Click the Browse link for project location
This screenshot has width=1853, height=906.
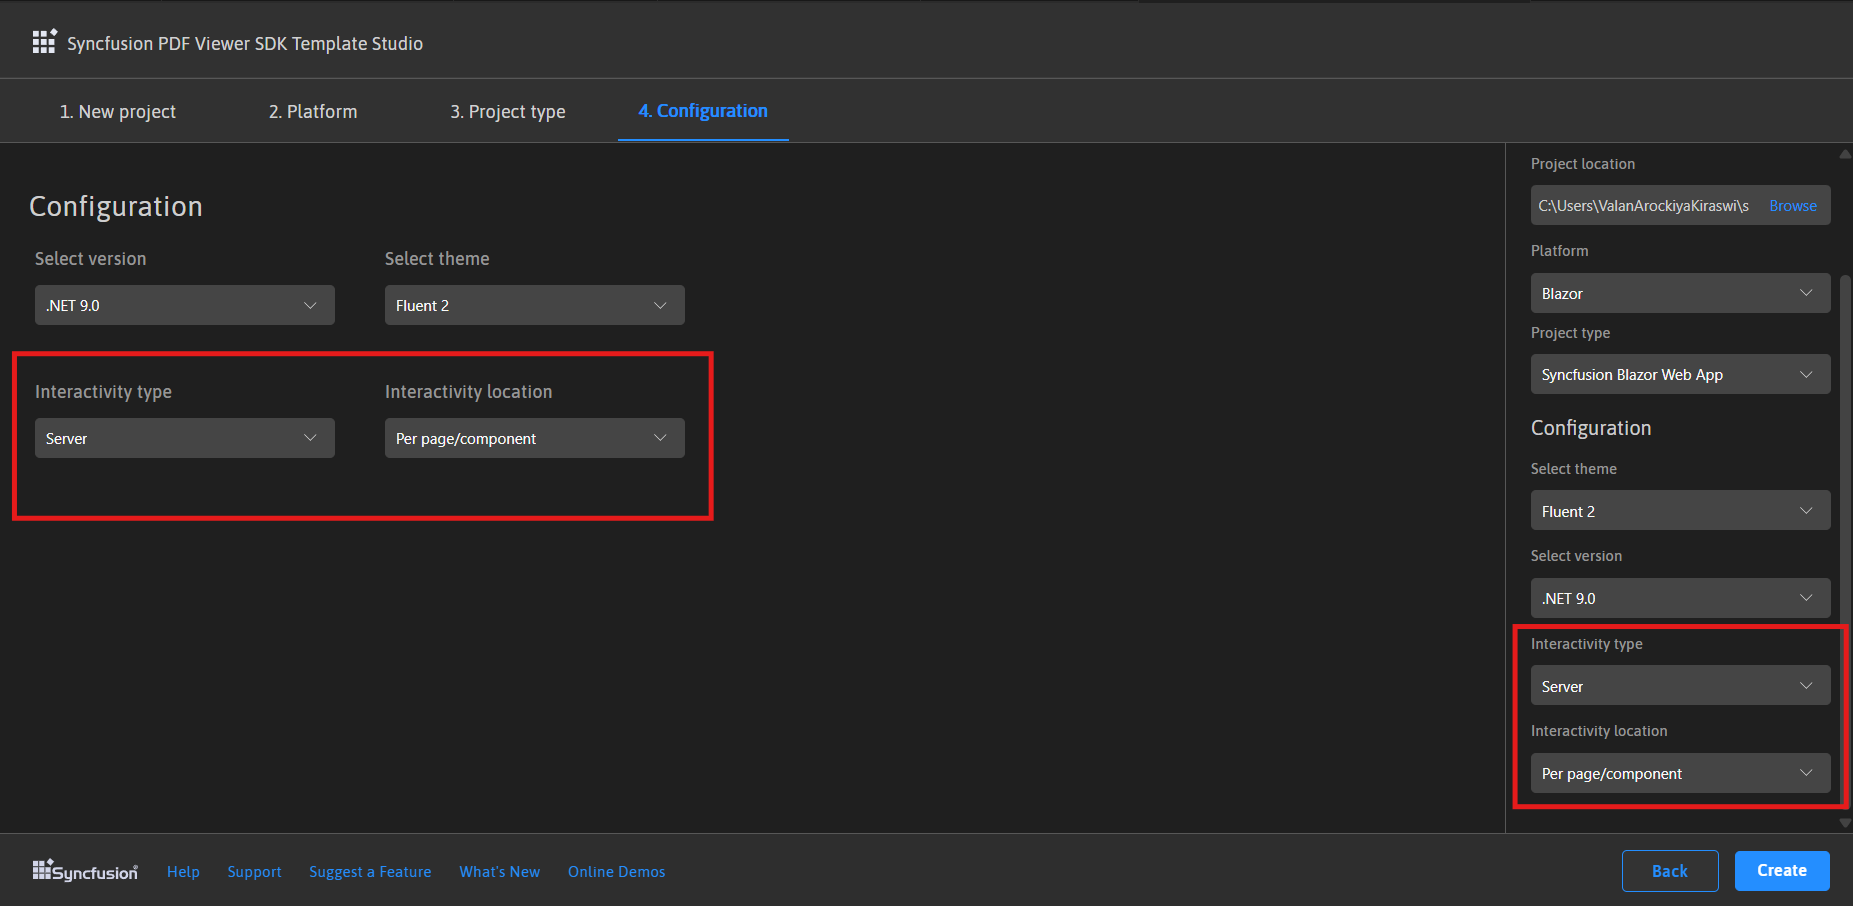[1793, 205]
